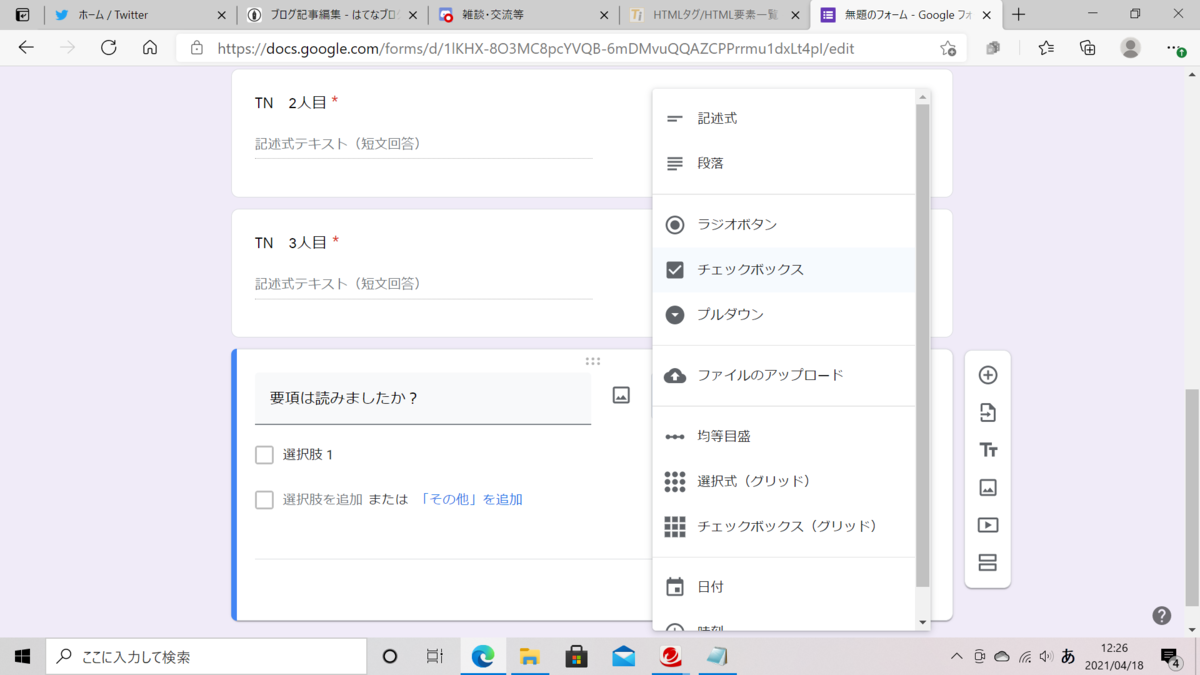The height and width of the screenshot is (675, 1200).
Task: Select the add title and description icon
Action: 988,450
